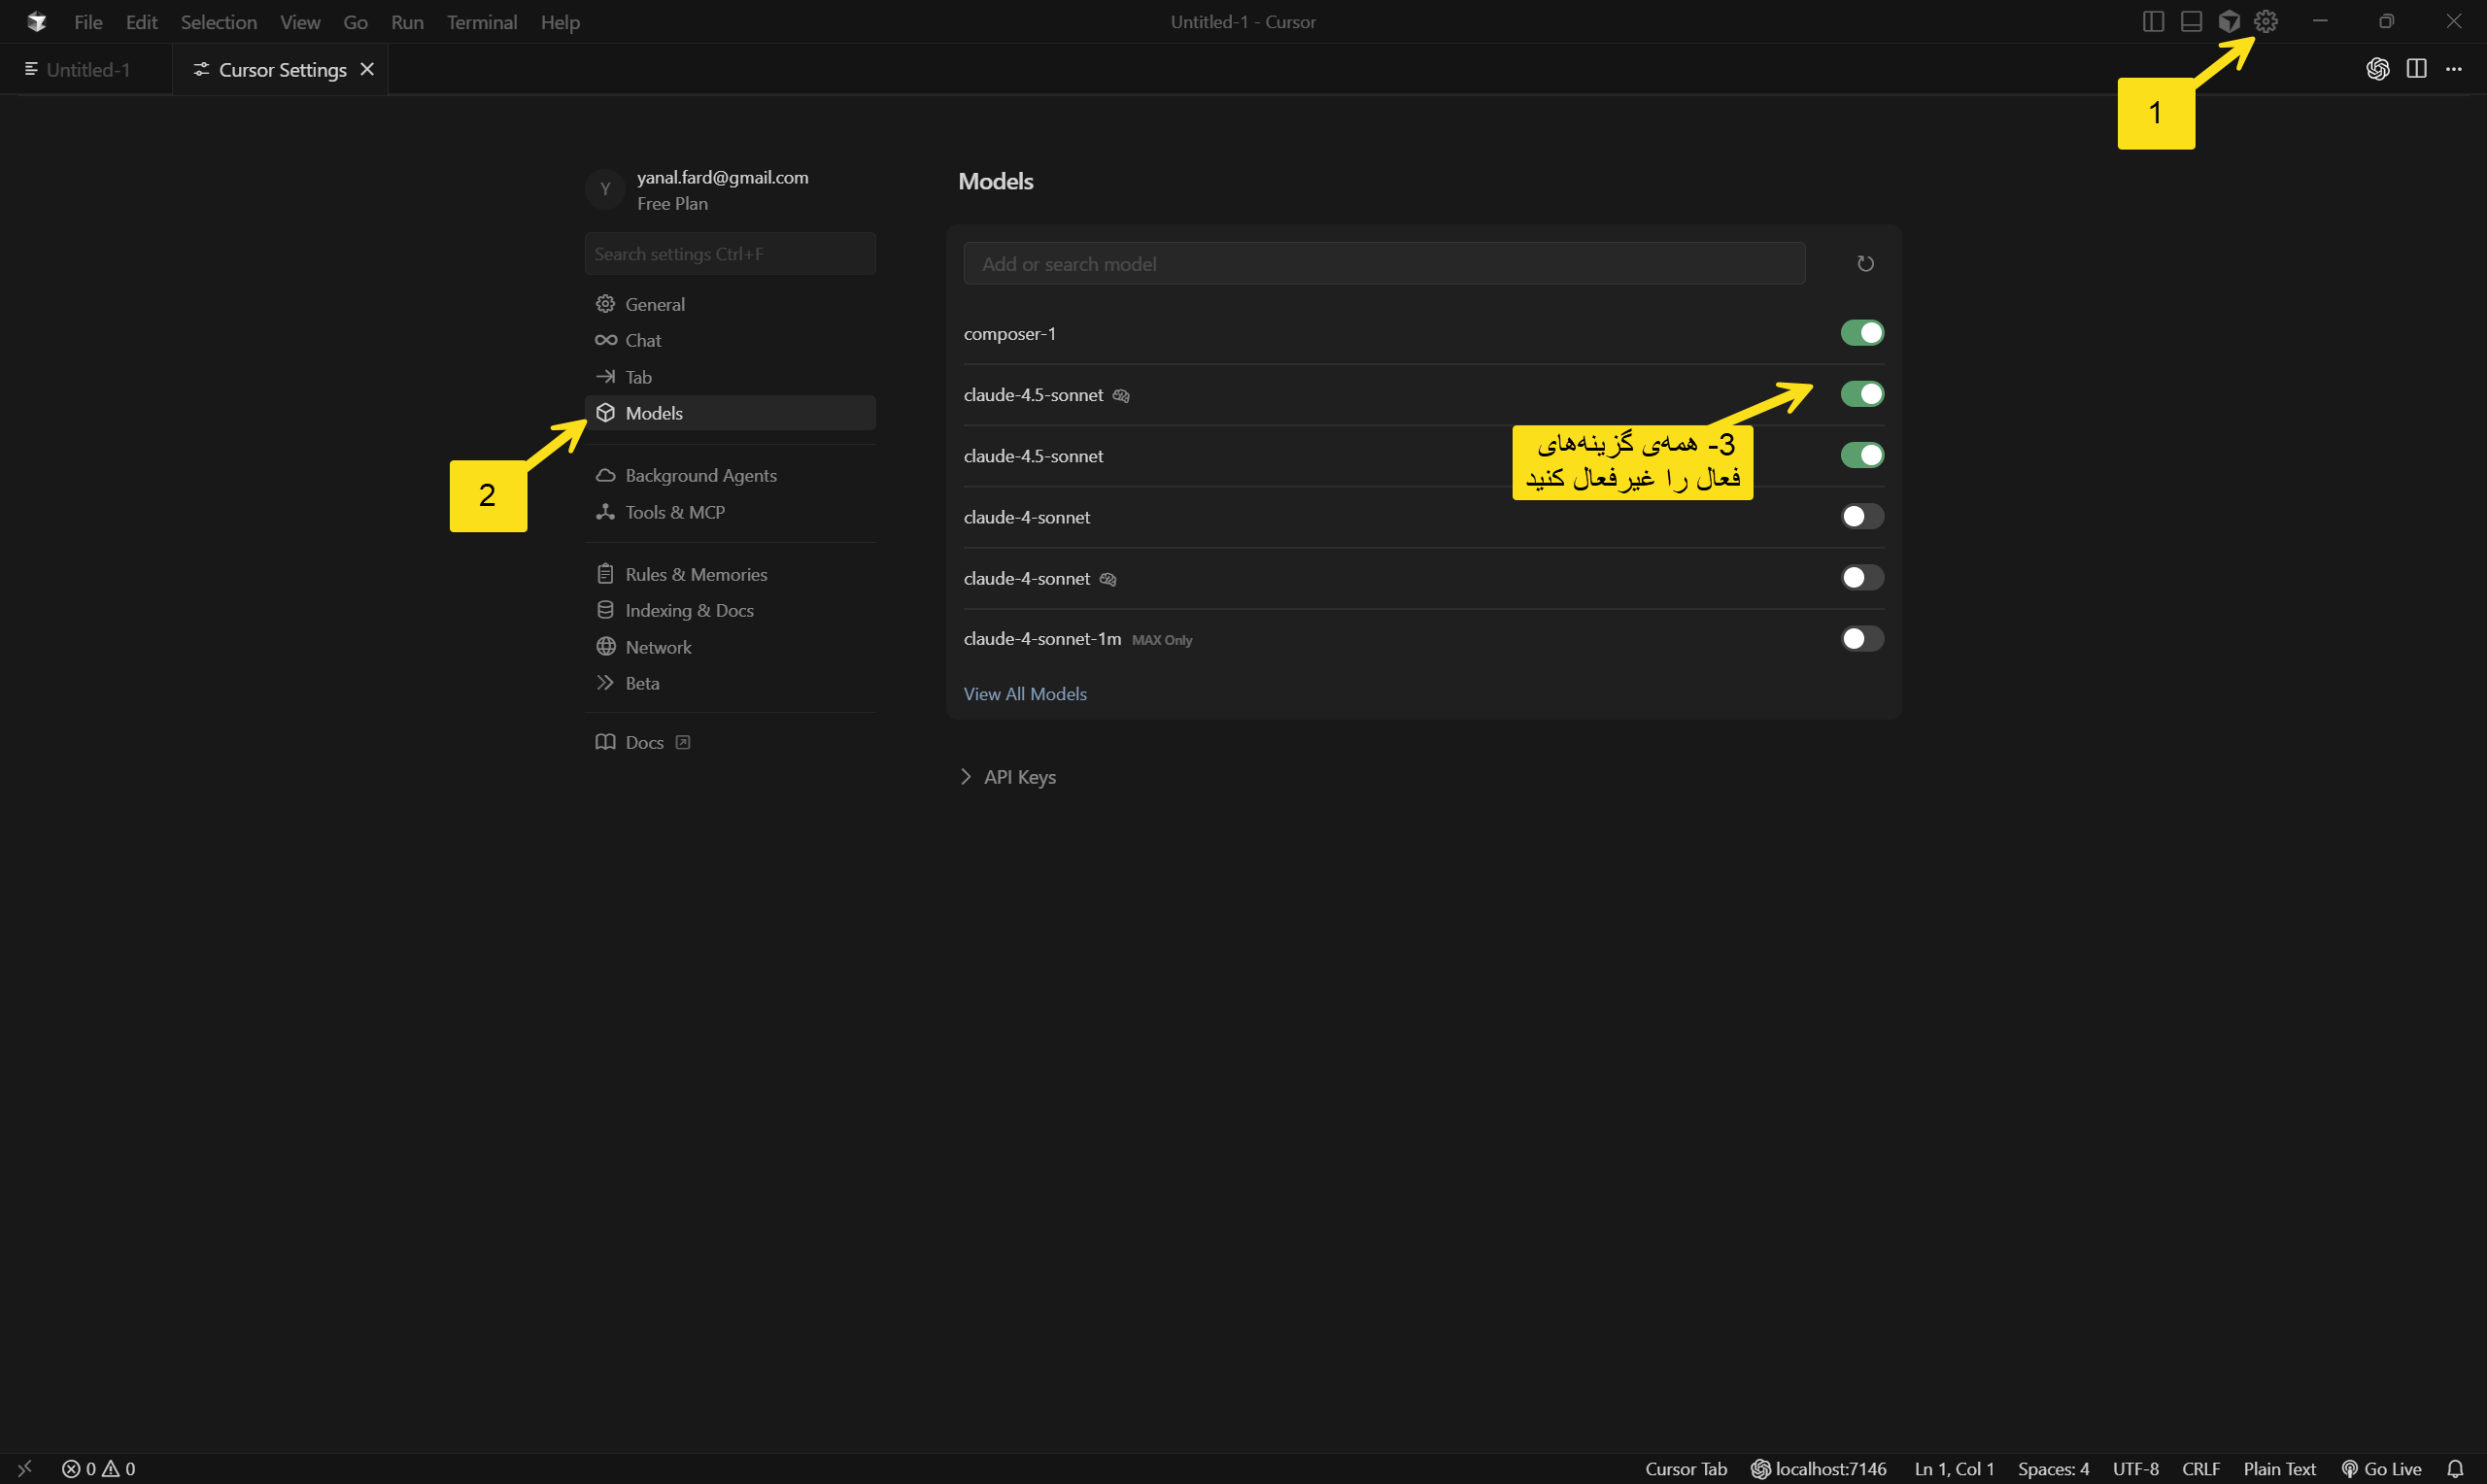Open Background Agents settings
2487x1484 pixels.
[730, 475]
